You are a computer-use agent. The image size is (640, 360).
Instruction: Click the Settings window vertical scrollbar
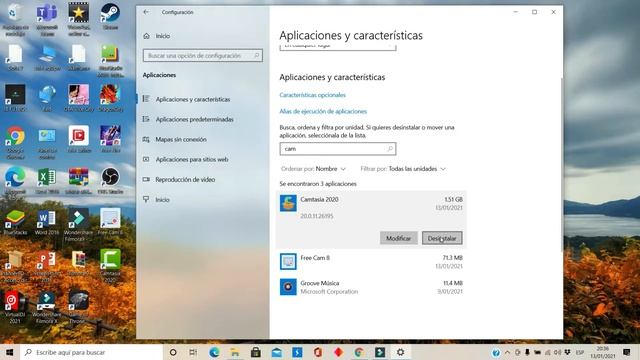tap(561, 163)
